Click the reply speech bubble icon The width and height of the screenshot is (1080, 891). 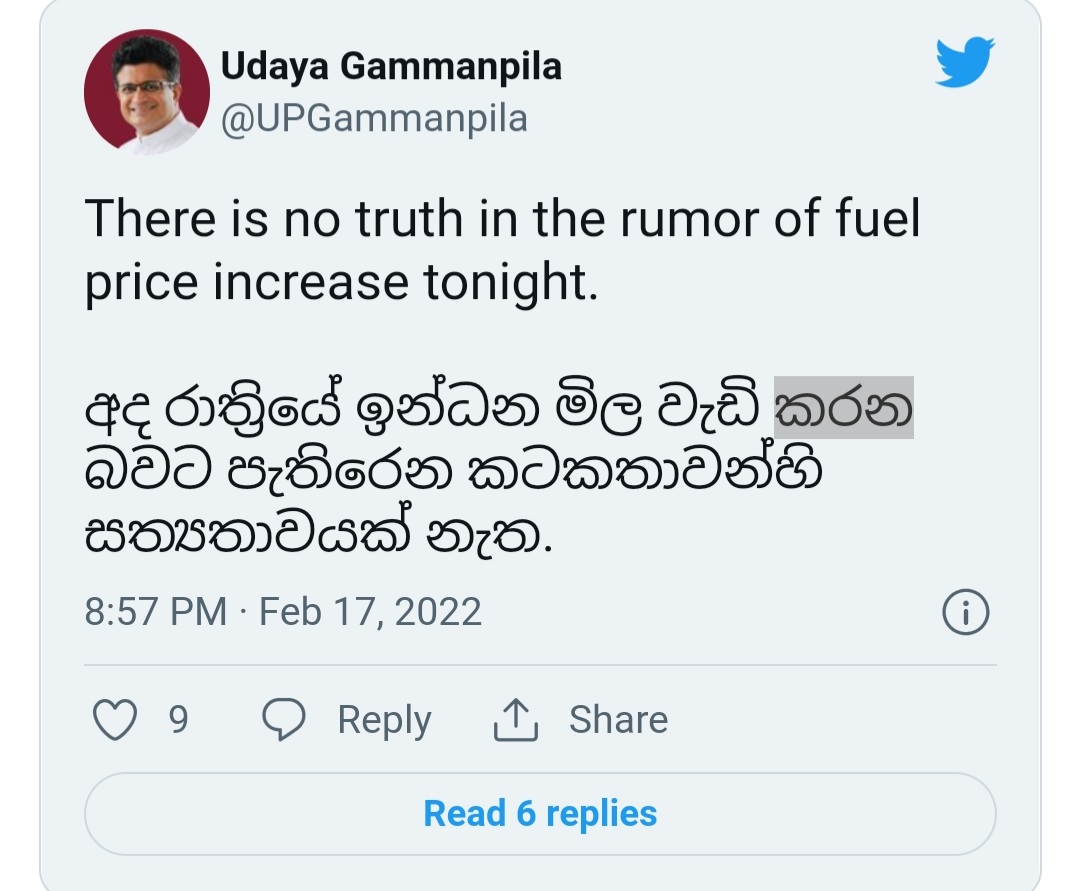point(284,720)
